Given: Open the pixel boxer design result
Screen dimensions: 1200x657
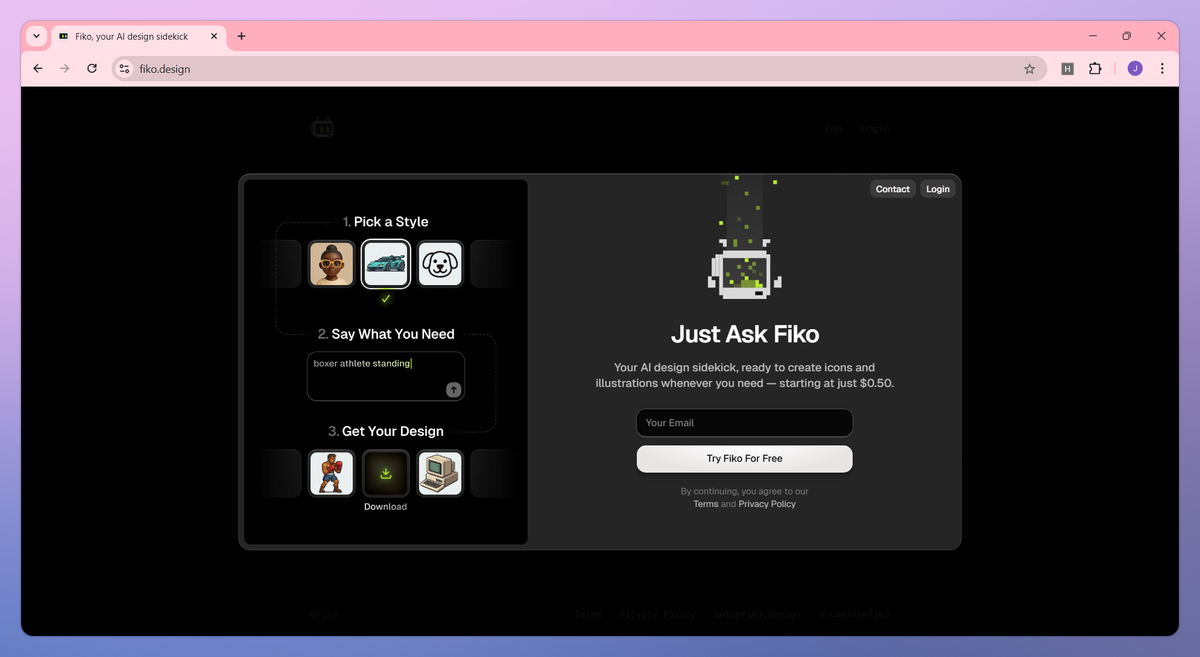Looking at the screenshot, I should pos(331,473).
